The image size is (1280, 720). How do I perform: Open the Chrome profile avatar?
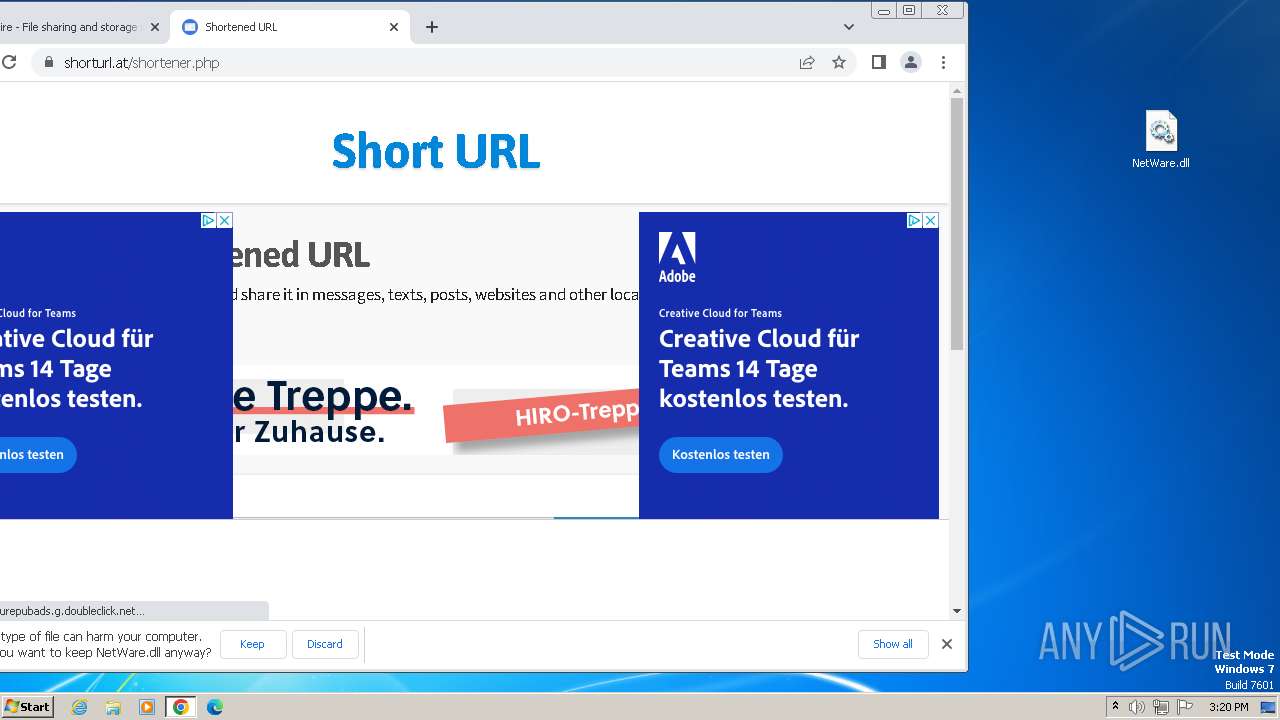911,62
